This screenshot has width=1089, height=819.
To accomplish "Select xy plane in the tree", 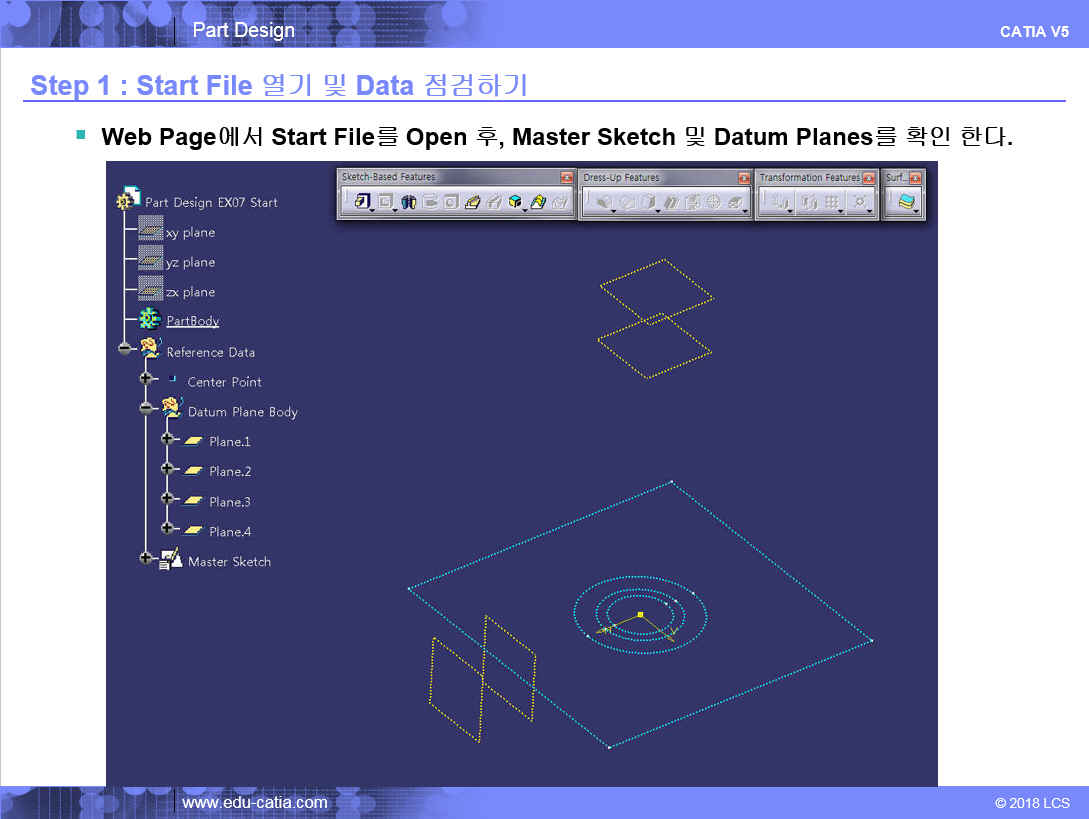I will tap(190, 233).
